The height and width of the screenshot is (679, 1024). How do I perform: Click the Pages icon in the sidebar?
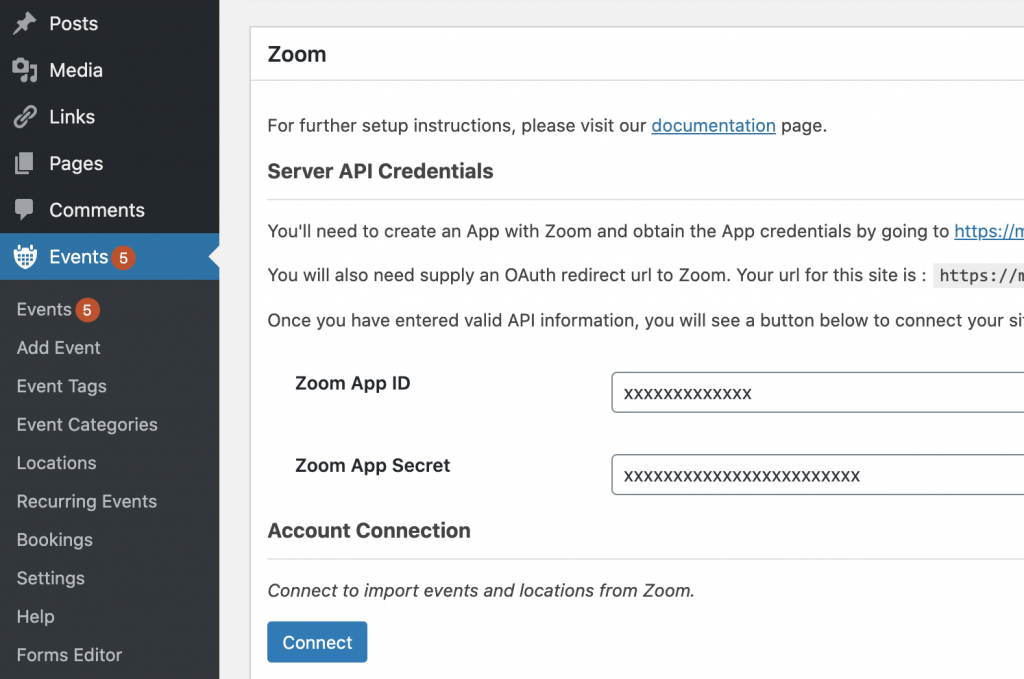coord(25,163)
